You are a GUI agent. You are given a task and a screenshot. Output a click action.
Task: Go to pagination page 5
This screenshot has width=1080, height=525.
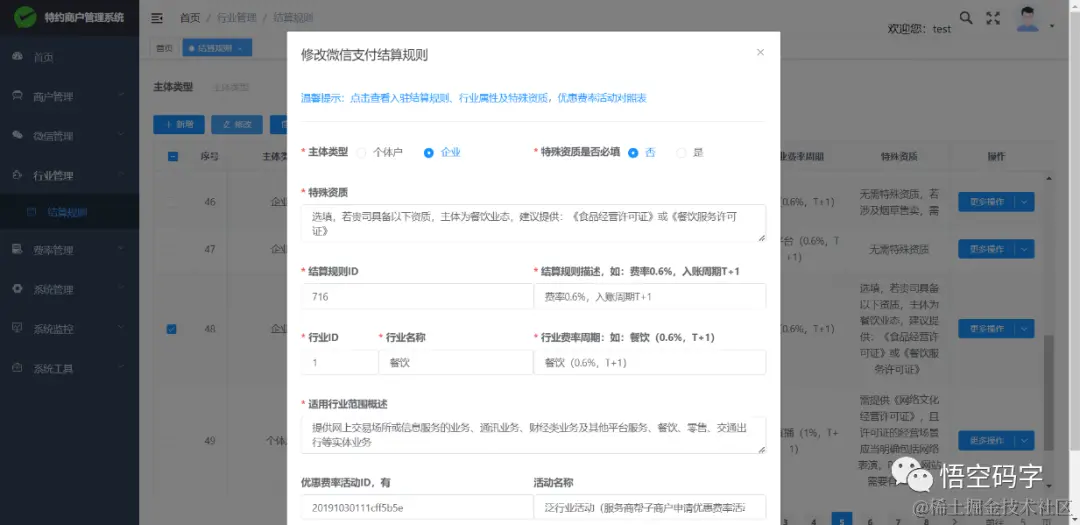click(x=841, y=520)
